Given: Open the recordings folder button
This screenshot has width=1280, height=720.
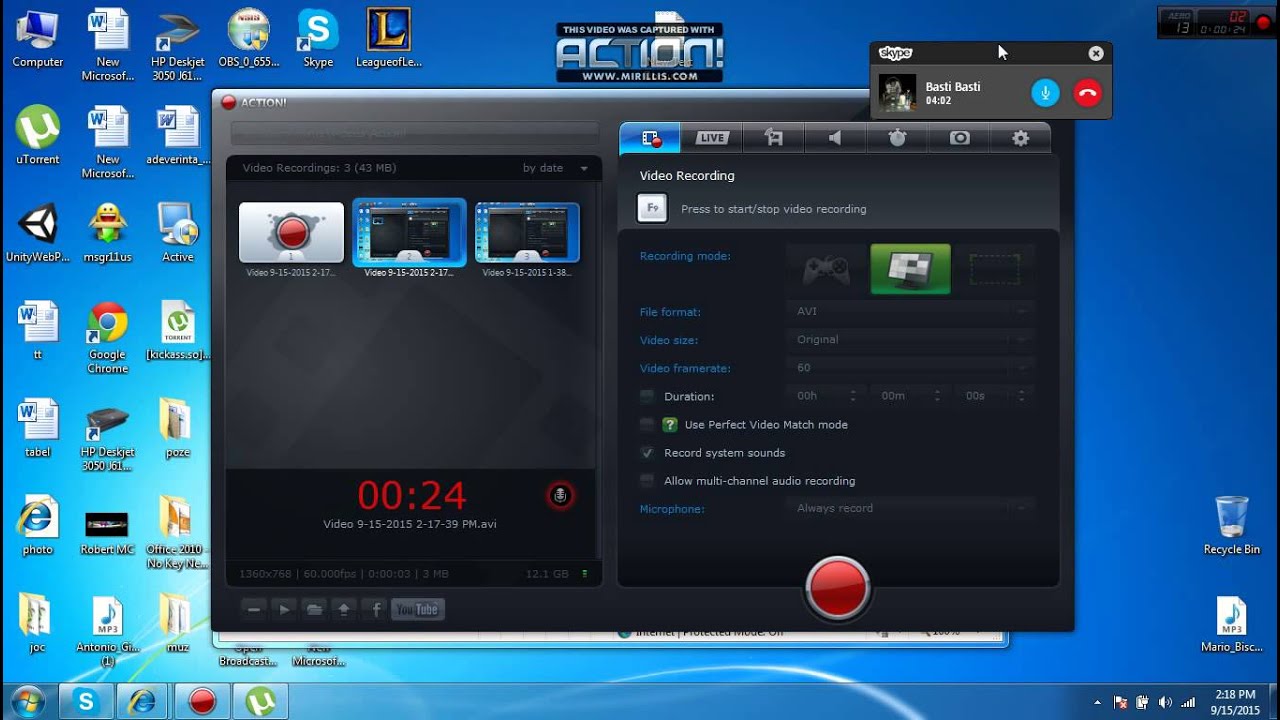Looking at the screenshot, I should [x=314, y=609].
